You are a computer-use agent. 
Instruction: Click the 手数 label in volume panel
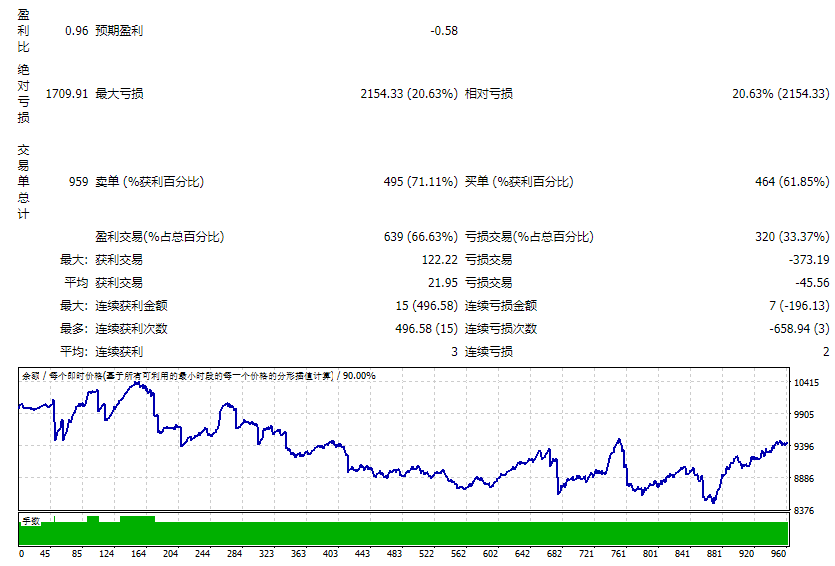point(31,521)
